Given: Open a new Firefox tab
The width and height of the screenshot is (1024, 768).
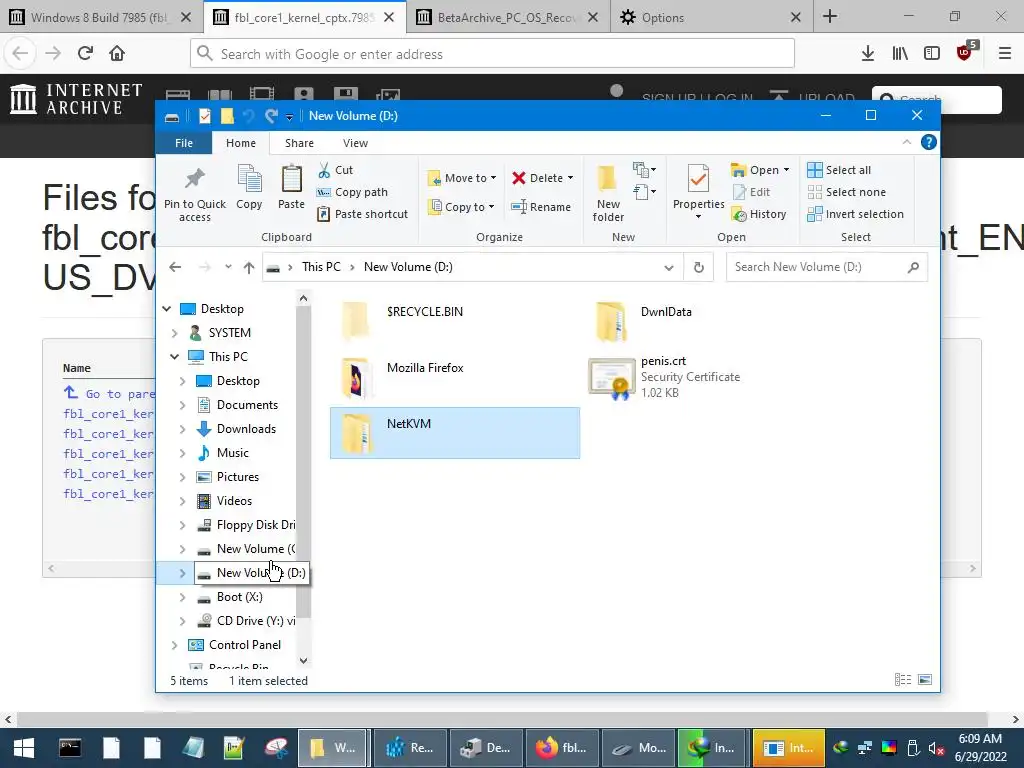Looking at the screenshot, I should [829, 17].
